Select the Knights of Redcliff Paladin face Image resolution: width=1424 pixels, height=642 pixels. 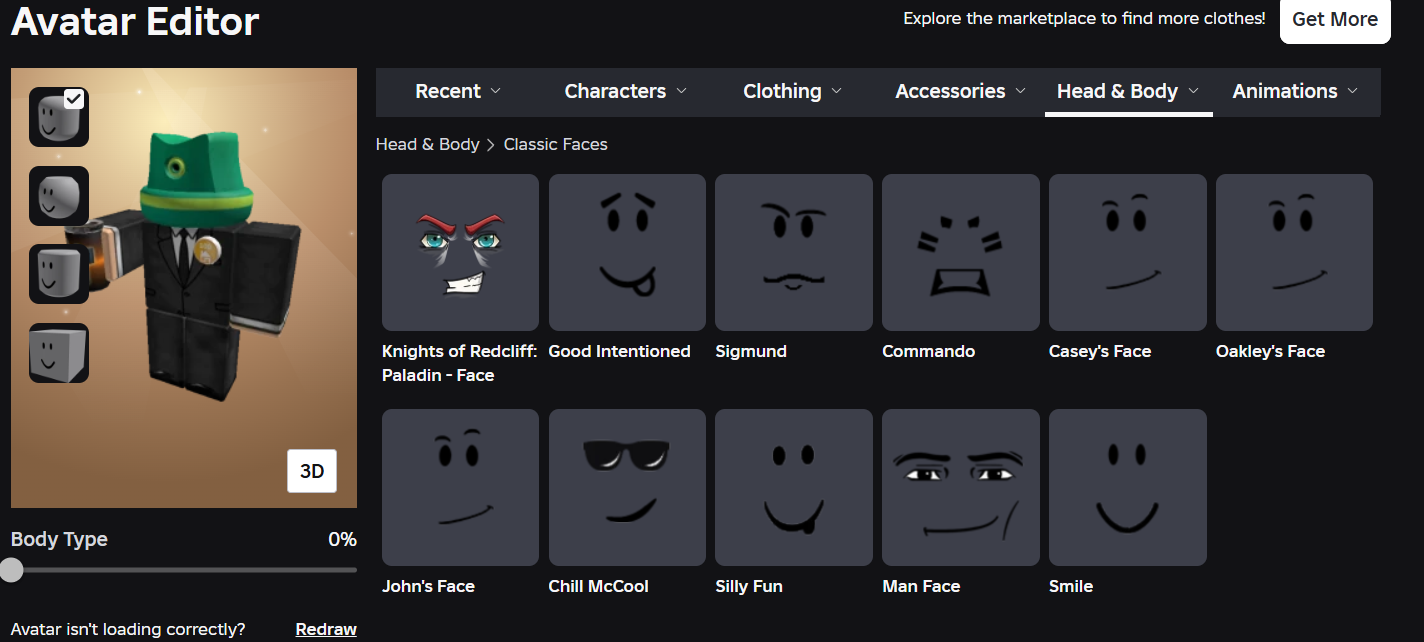(x=460, y=252)
